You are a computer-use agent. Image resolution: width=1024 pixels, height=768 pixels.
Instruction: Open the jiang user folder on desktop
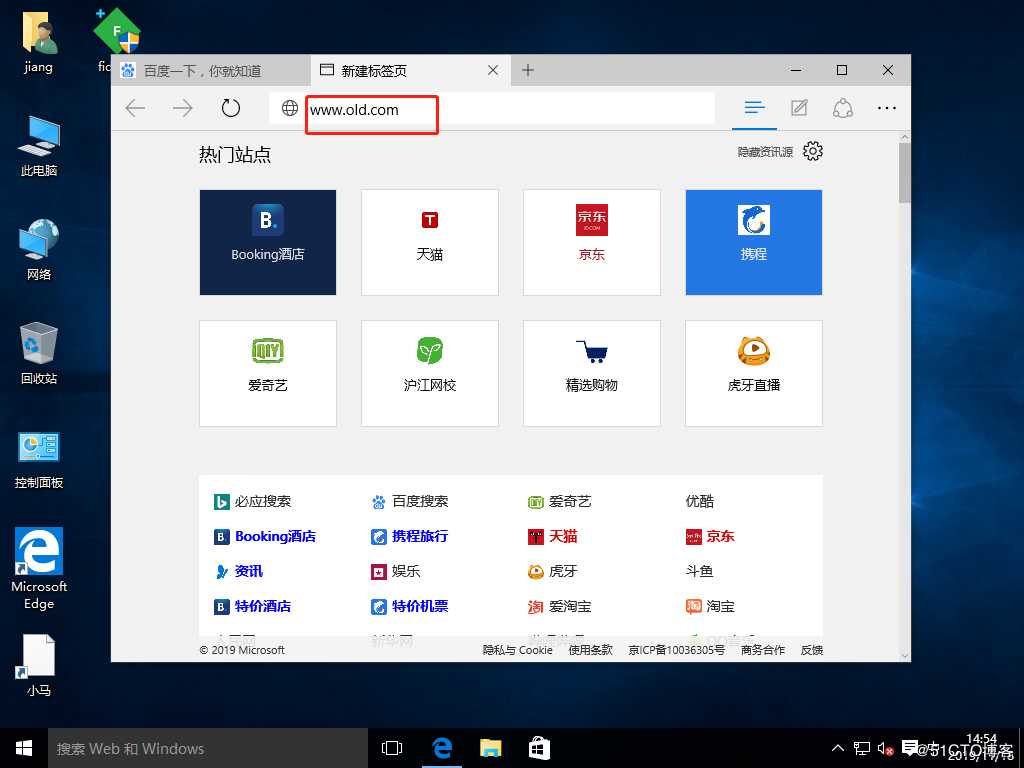pyautogui.click(x=39, y=44)
